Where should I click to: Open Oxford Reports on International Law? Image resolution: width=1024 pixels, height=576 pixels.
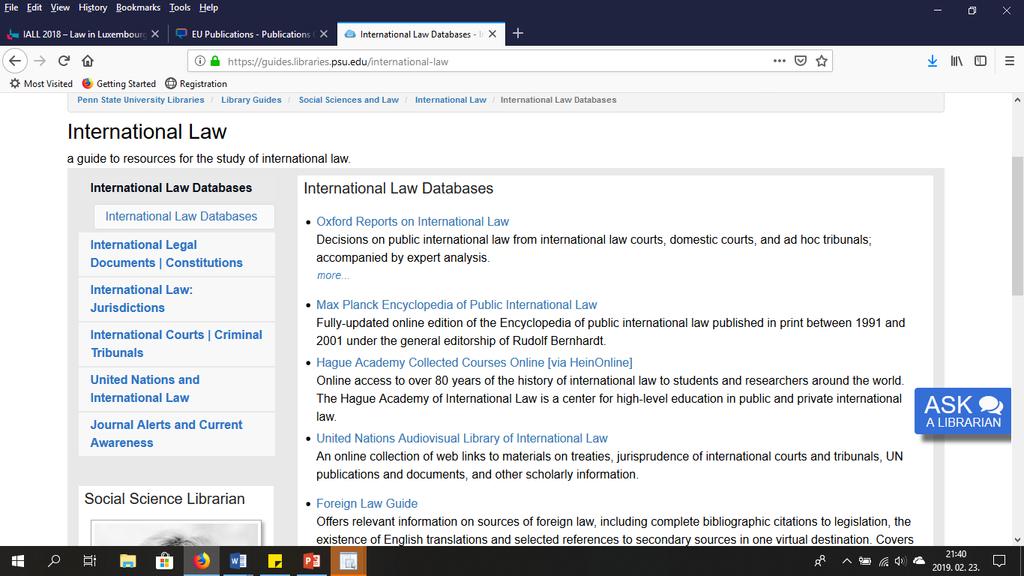(413, 221)
